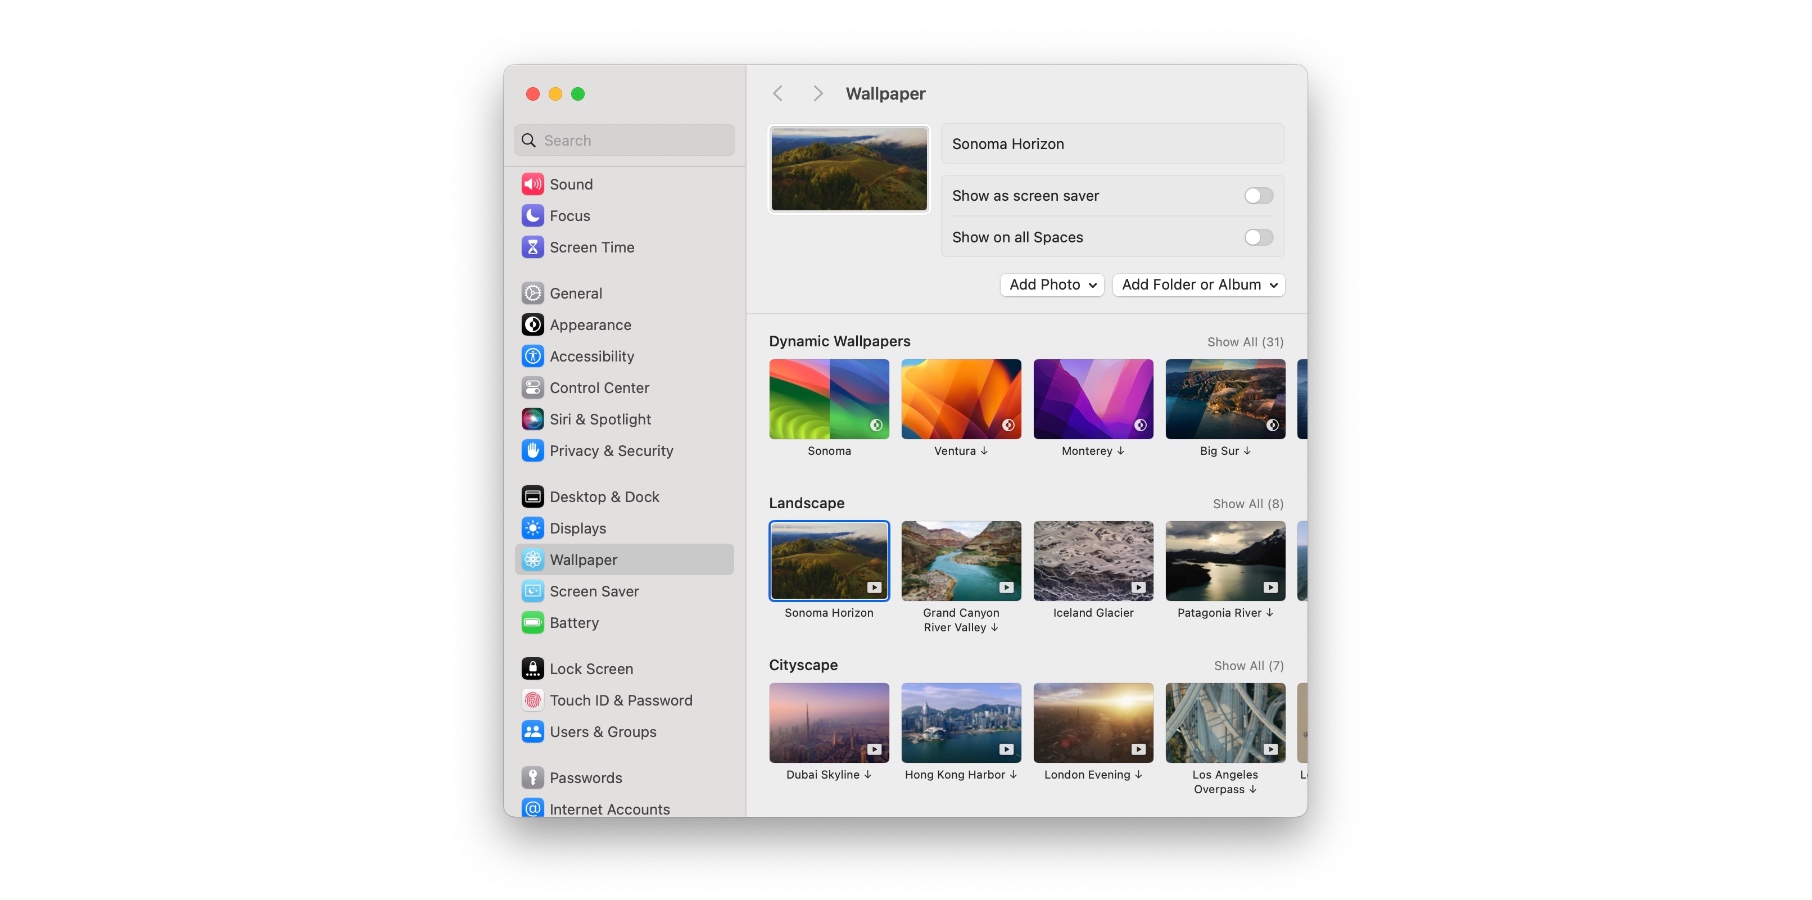The image size is (1812, 900).
Task: Open Screen Time settings
Action: [624, 247]
